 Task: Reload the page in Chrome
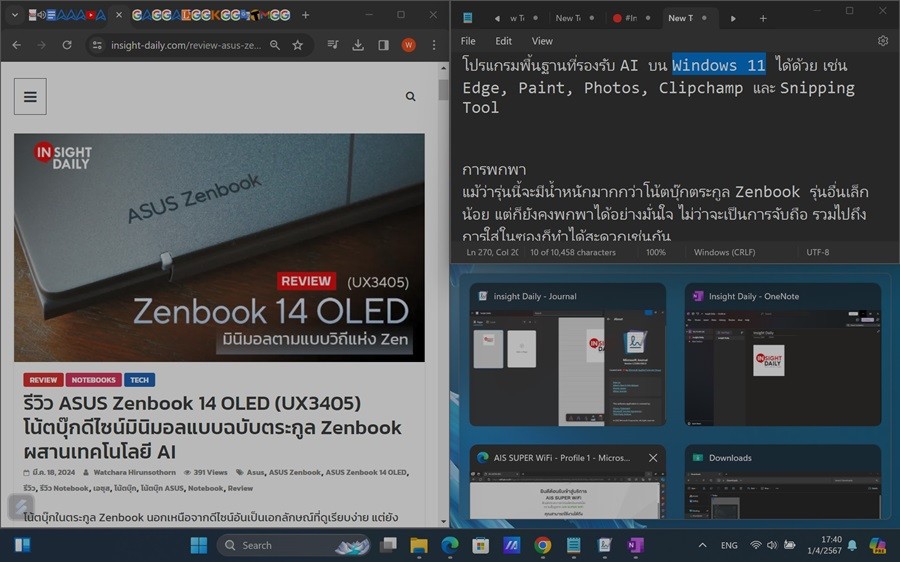[x=67, y=45]
